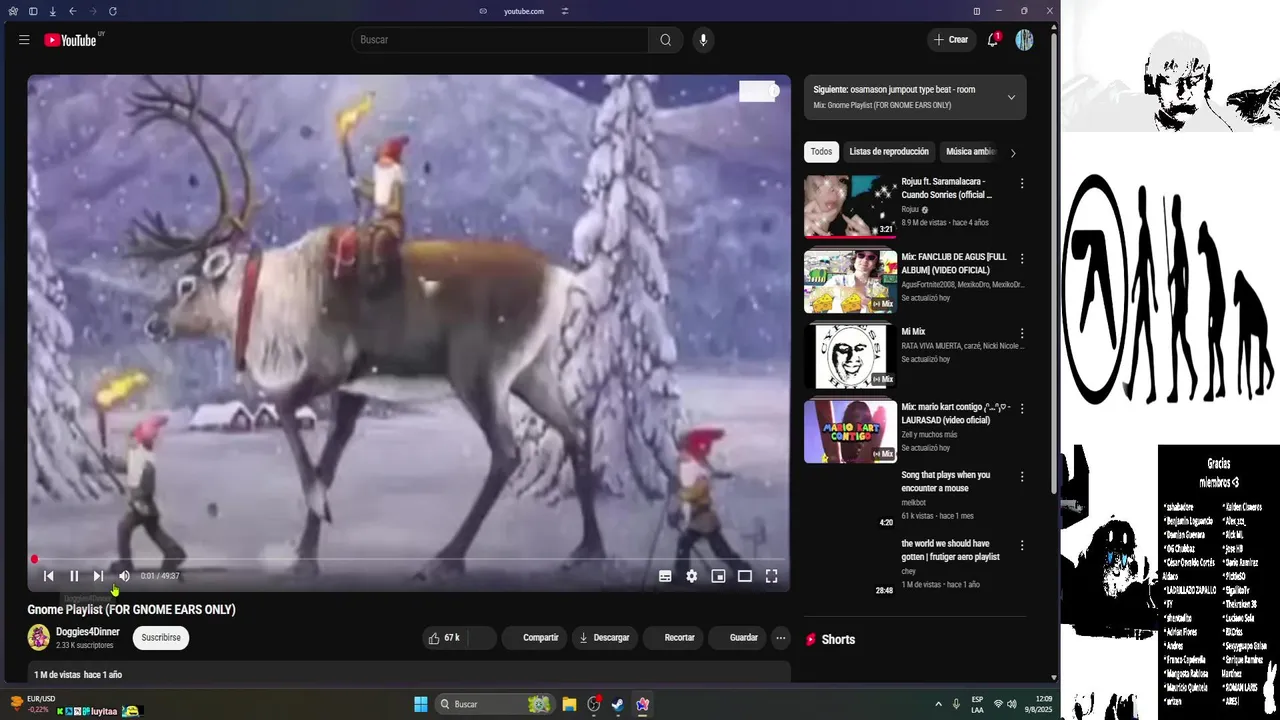The width and height of the screenshot is (1280, 720).
Task: Go forward with browser forward arrow
Action: click(93, 11)
